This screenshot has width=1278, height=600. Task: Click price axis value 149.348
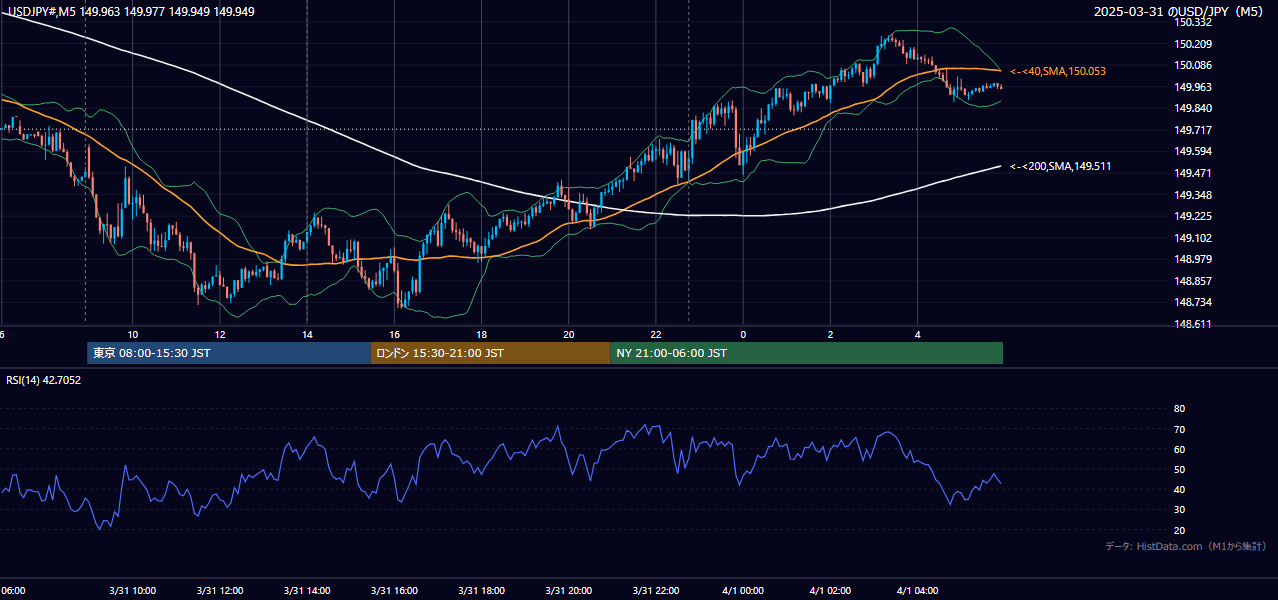pyautogui.click(x=1193, y=195)
